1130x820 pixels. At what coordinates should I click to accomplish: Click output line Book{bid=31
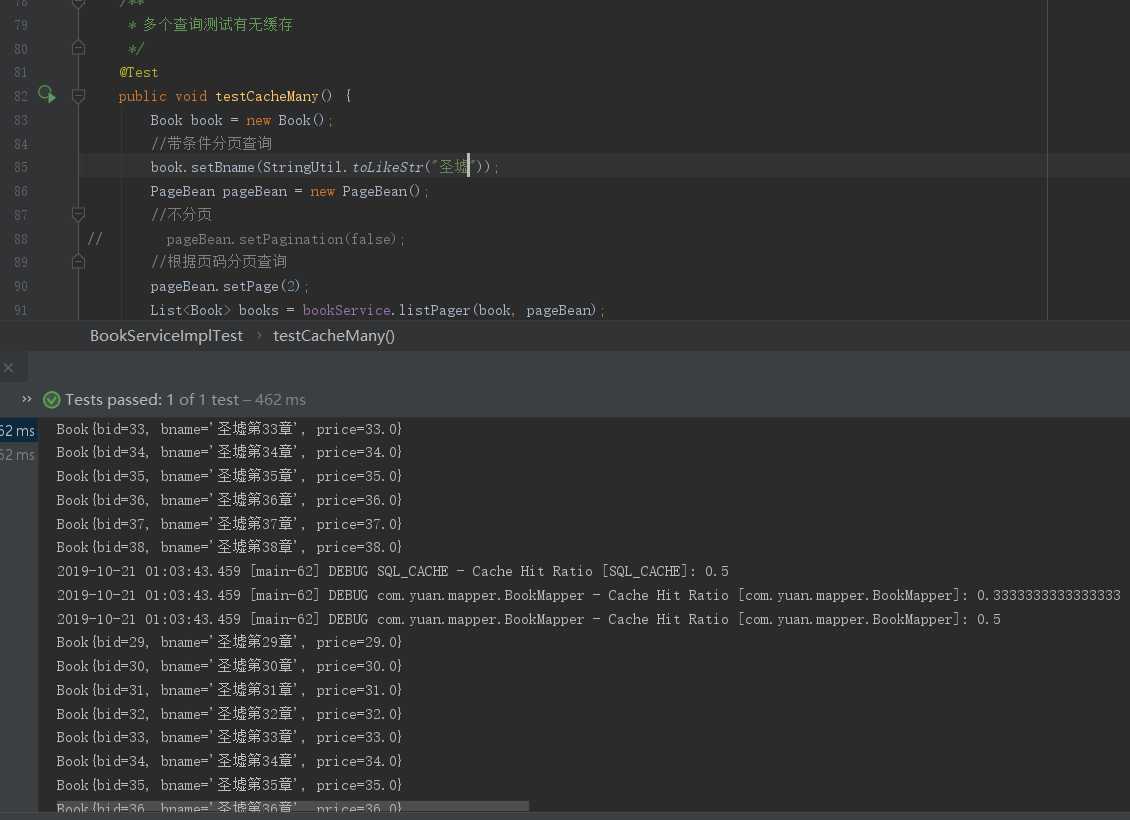229,690
